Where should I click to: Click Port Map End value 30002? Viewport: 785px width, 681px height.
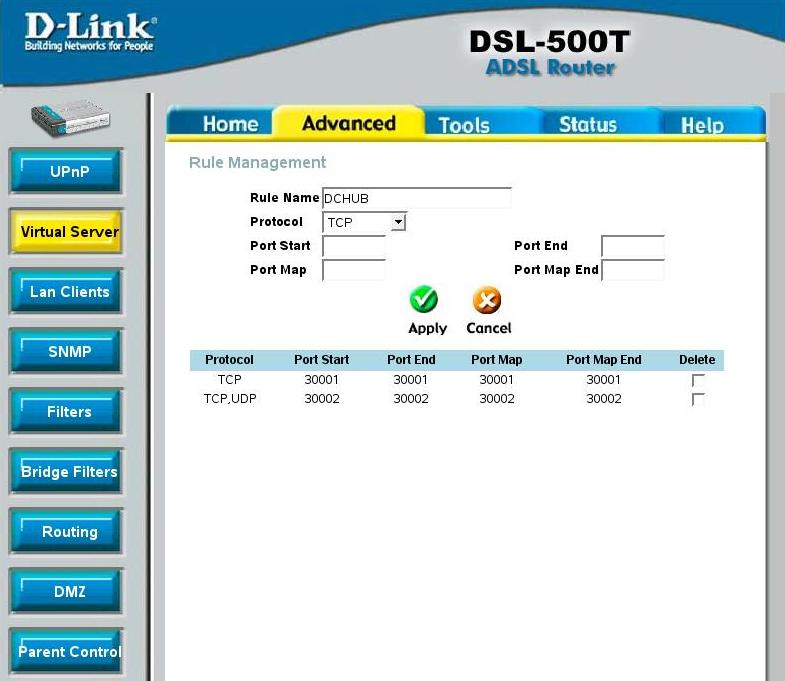604,399
